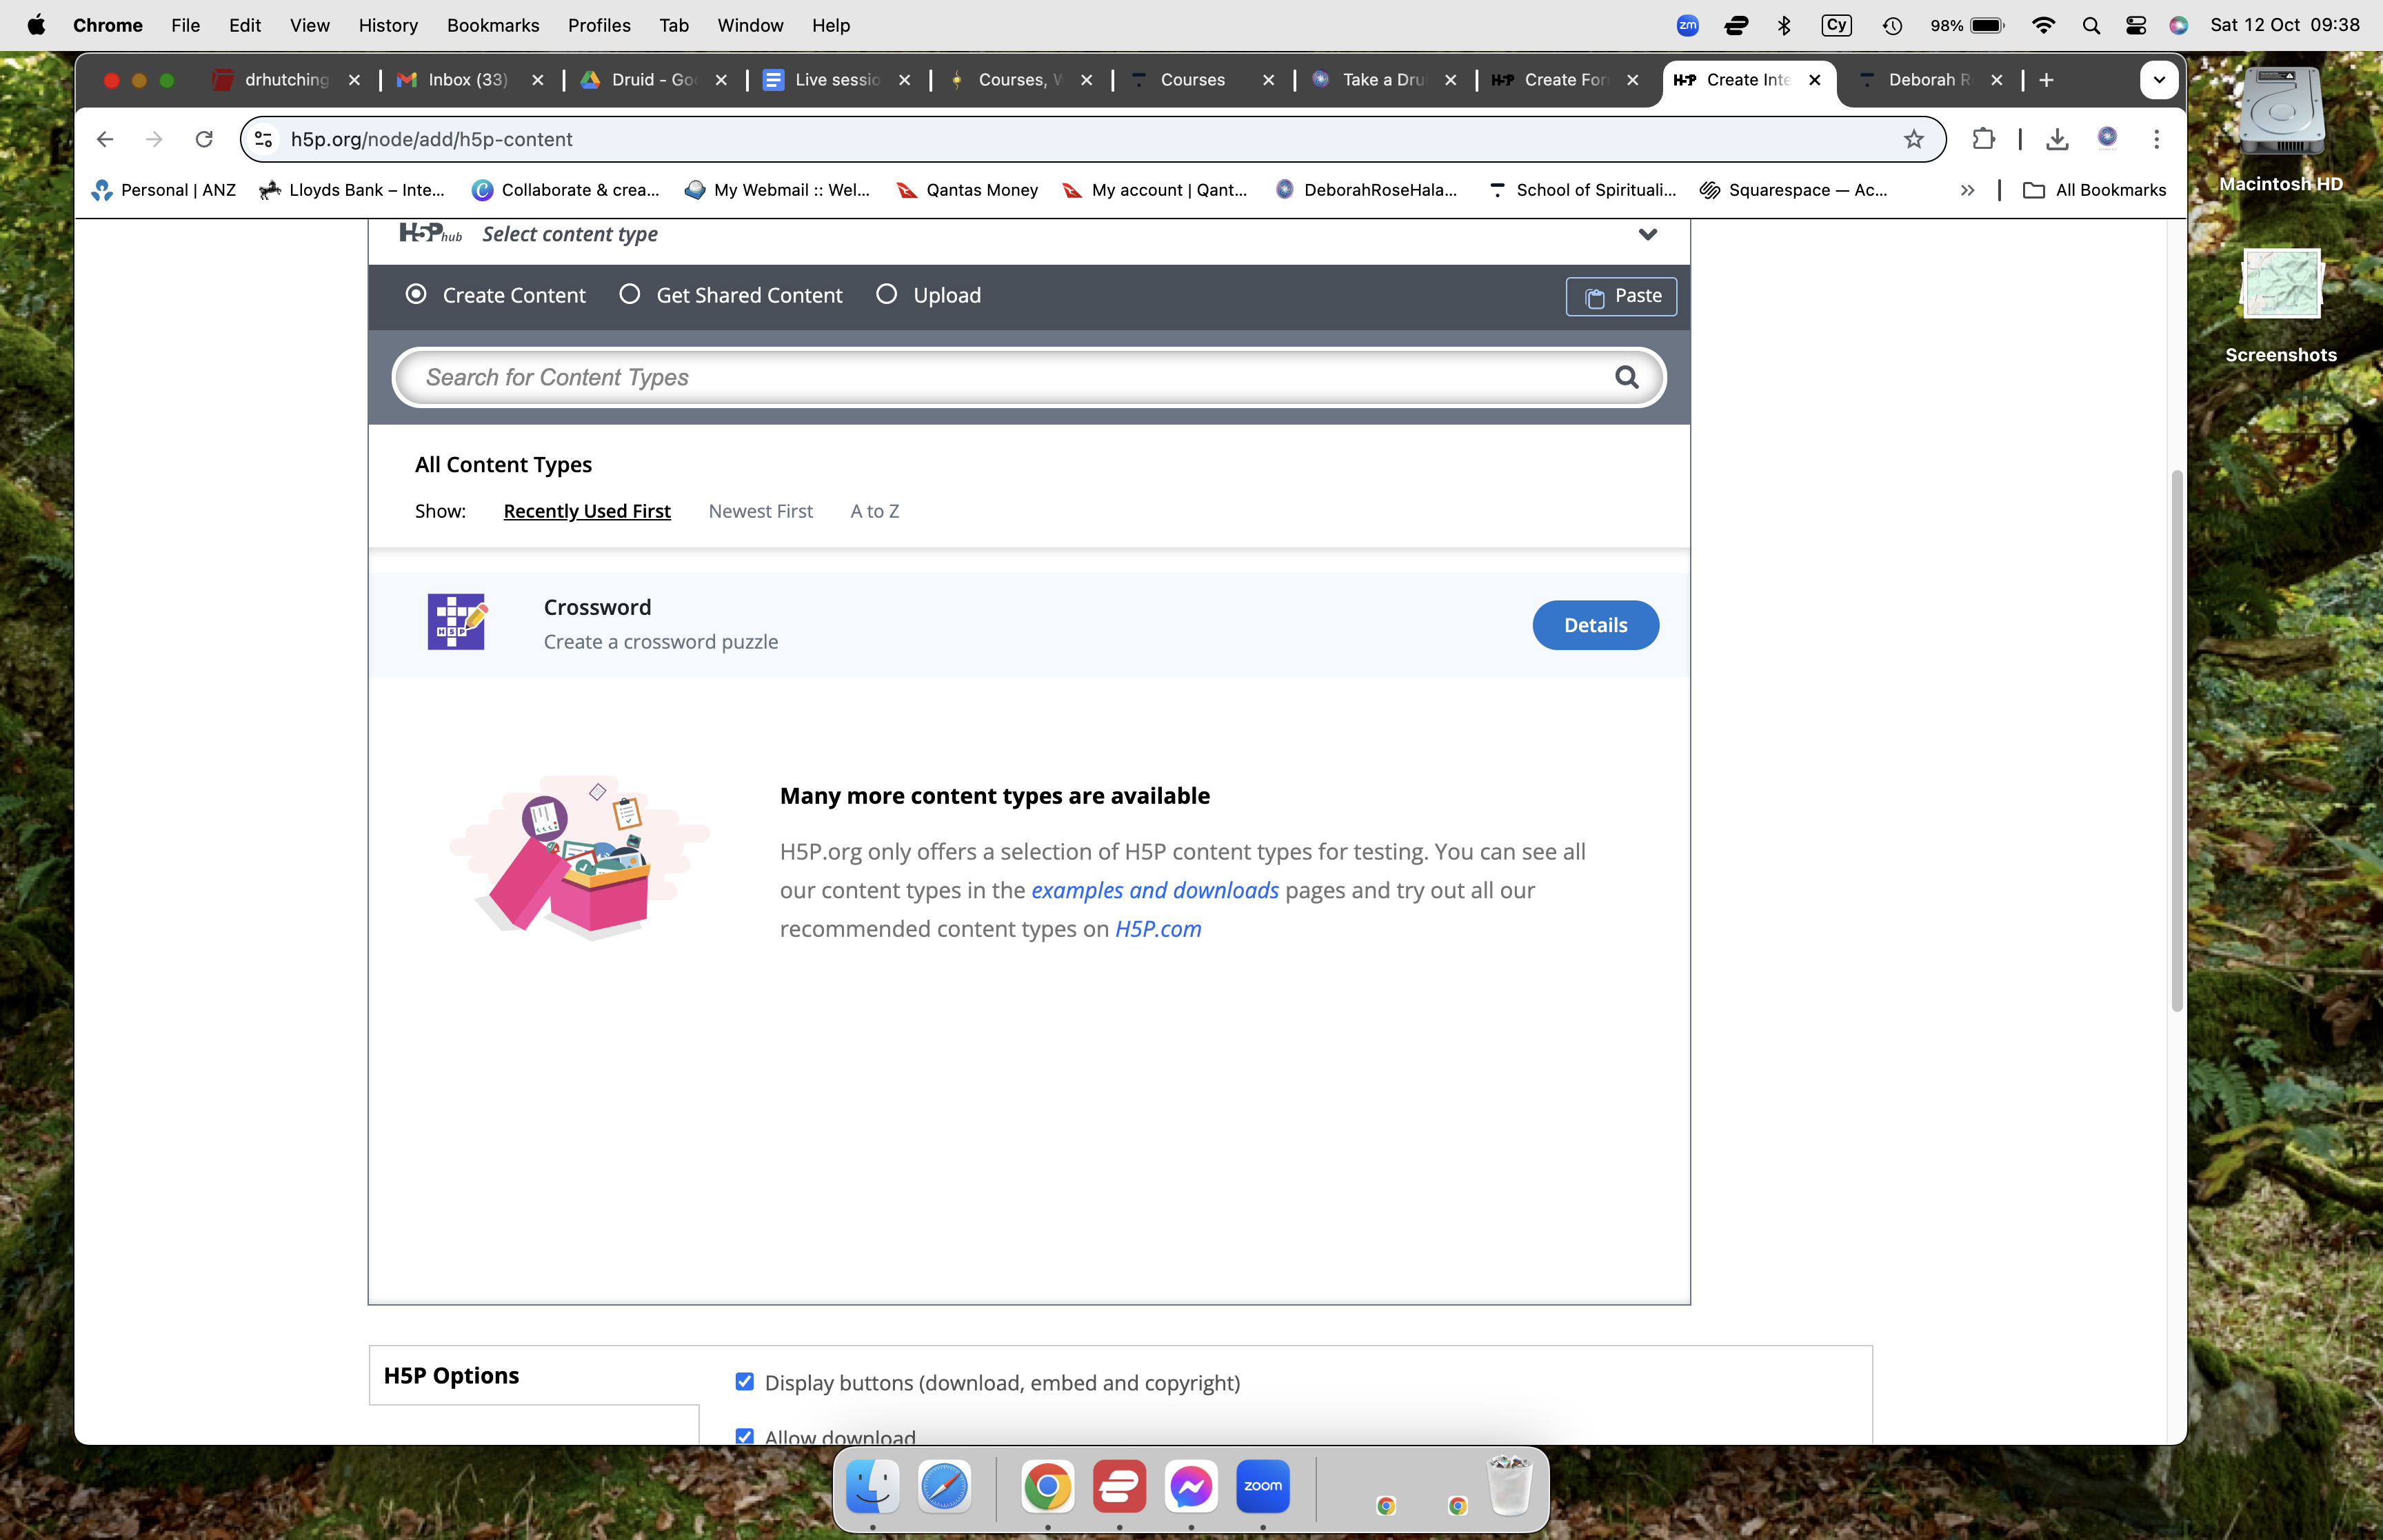
Task: Launch Safari from the dock
Action: pos(944,1487)
